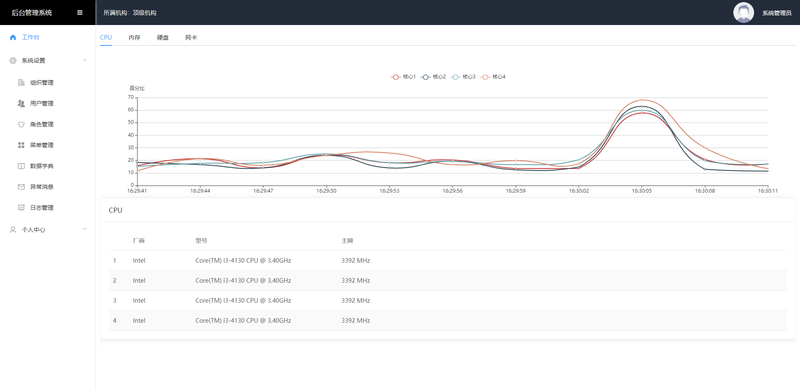Click the 16:29:50 time axis label

[x=326, y=190]
